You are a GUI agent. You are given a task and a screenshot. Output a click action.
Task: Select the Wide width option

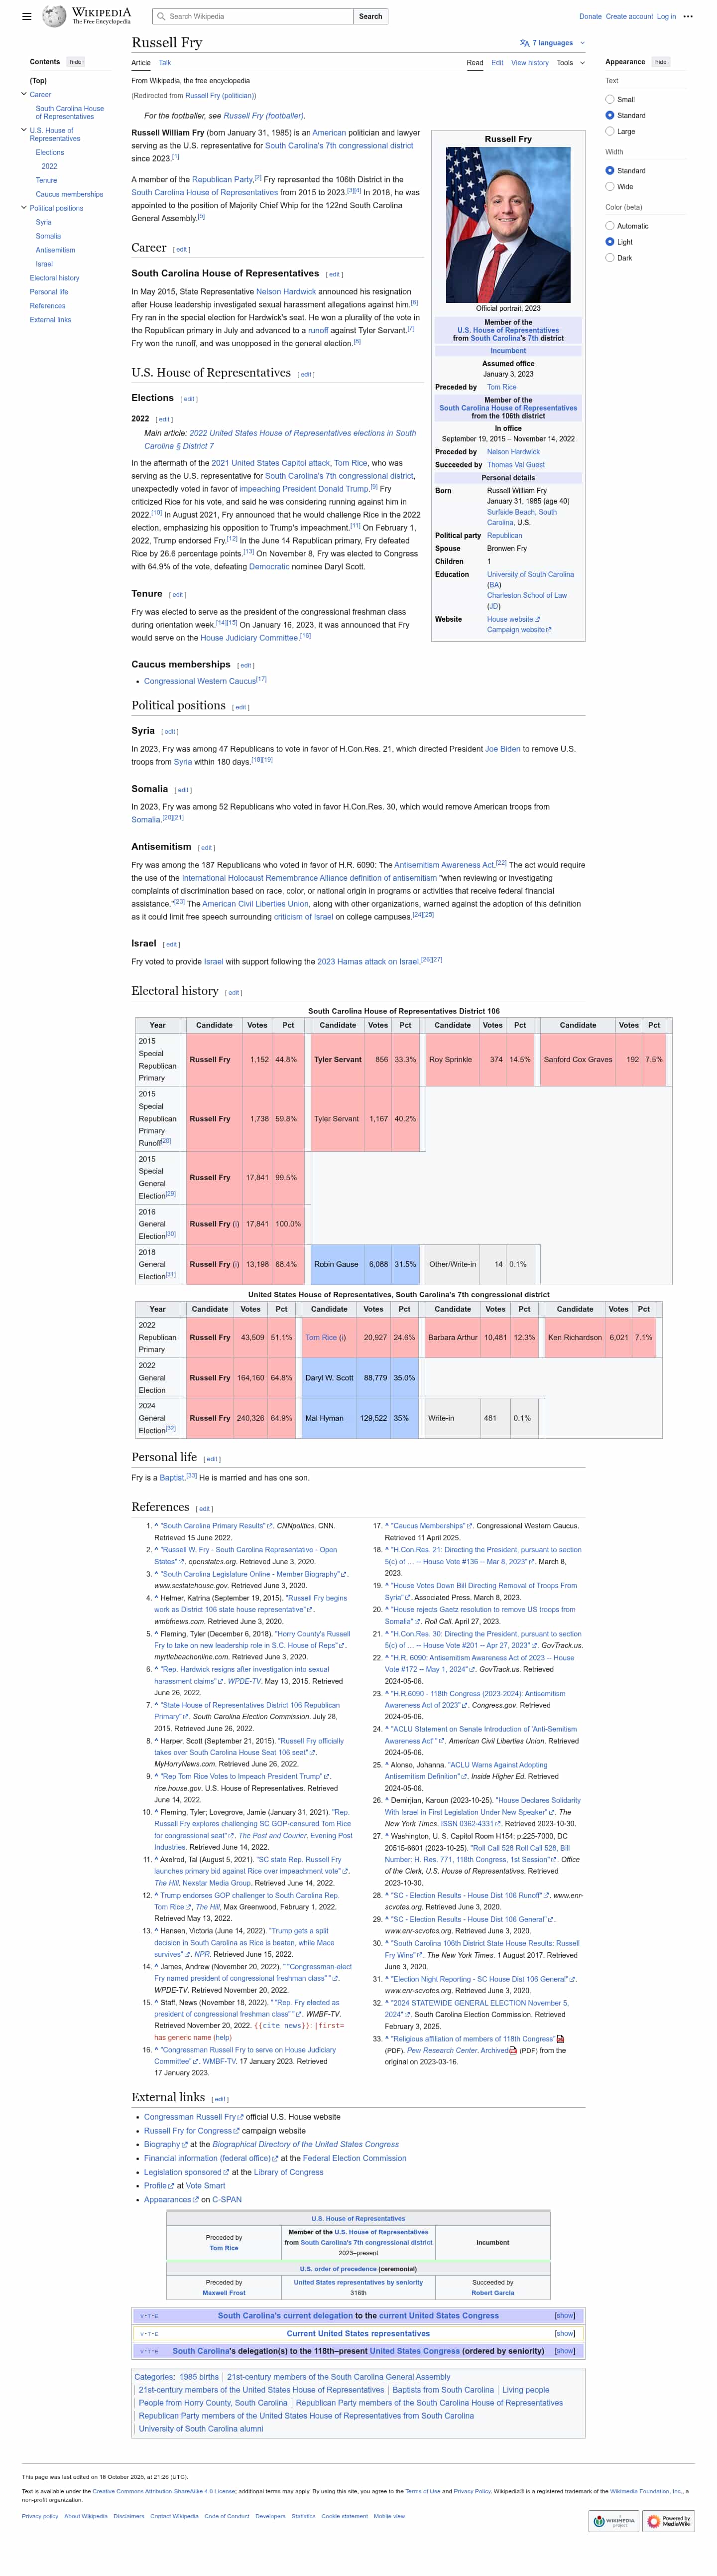(610, 186)
